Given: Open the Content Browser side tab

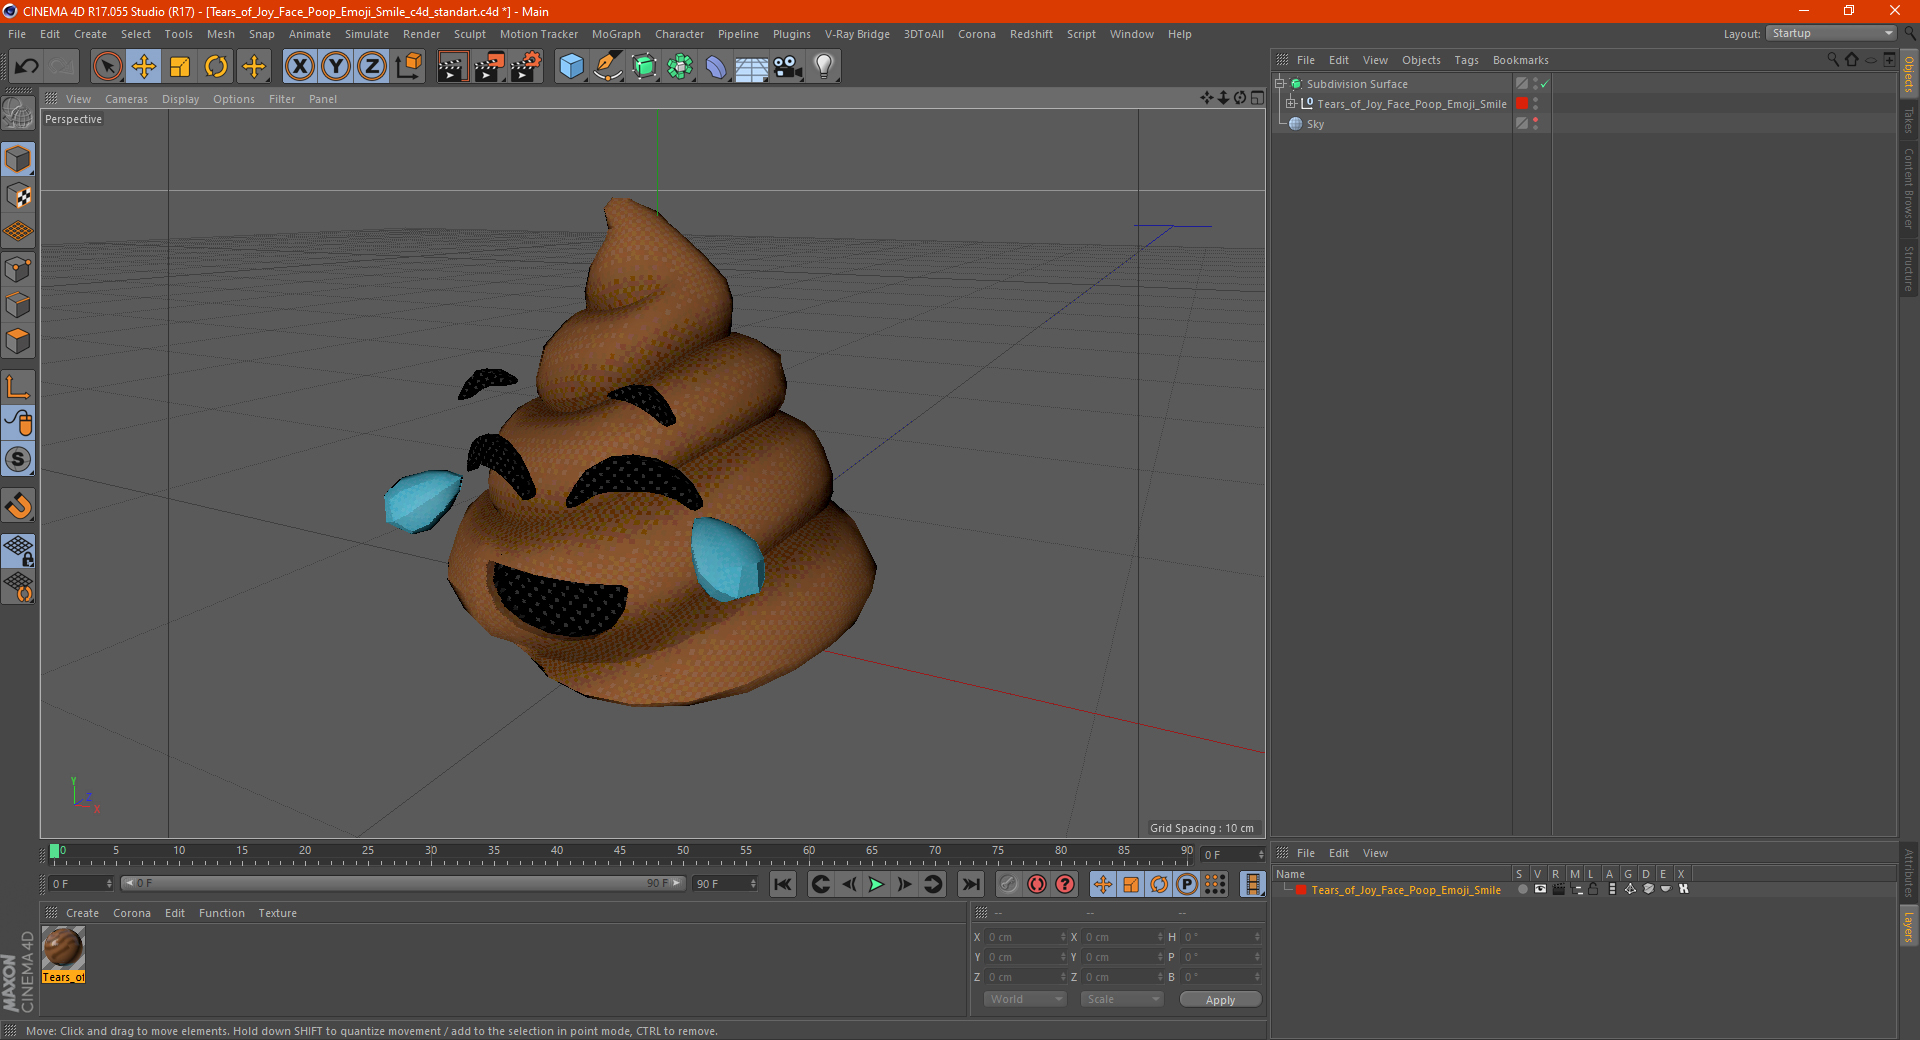Looking at the screenshot, I should tap(1909, 188).
